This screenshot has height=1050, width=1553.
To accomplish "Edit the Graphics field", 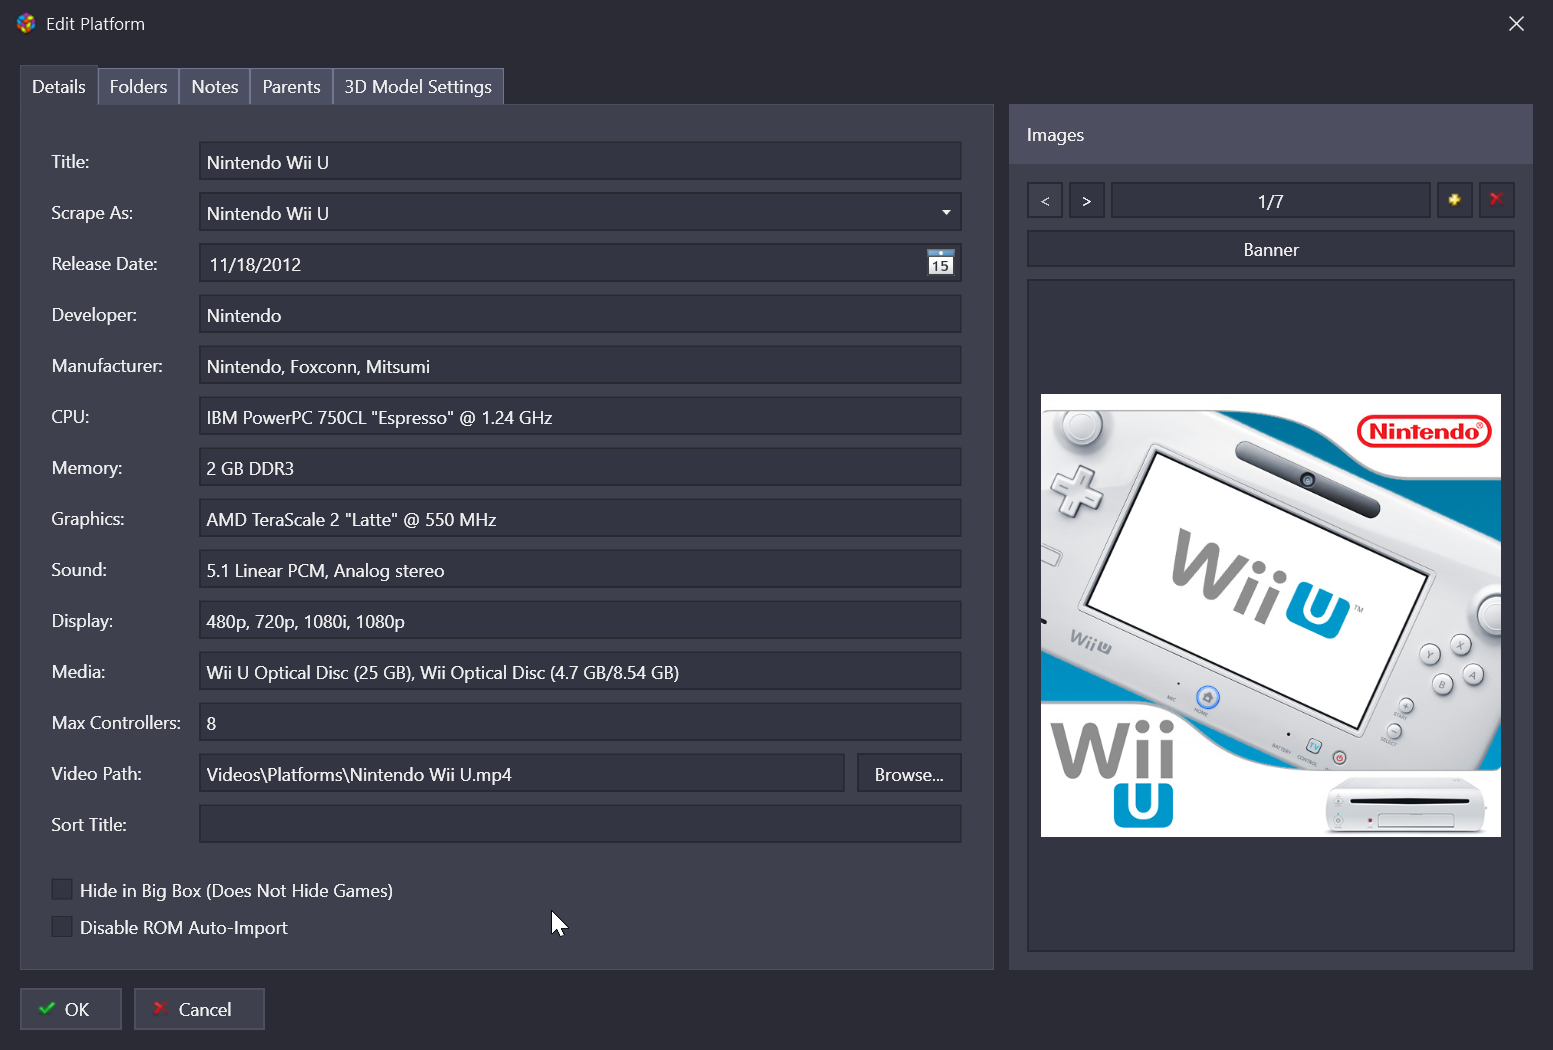I will 580,518.
